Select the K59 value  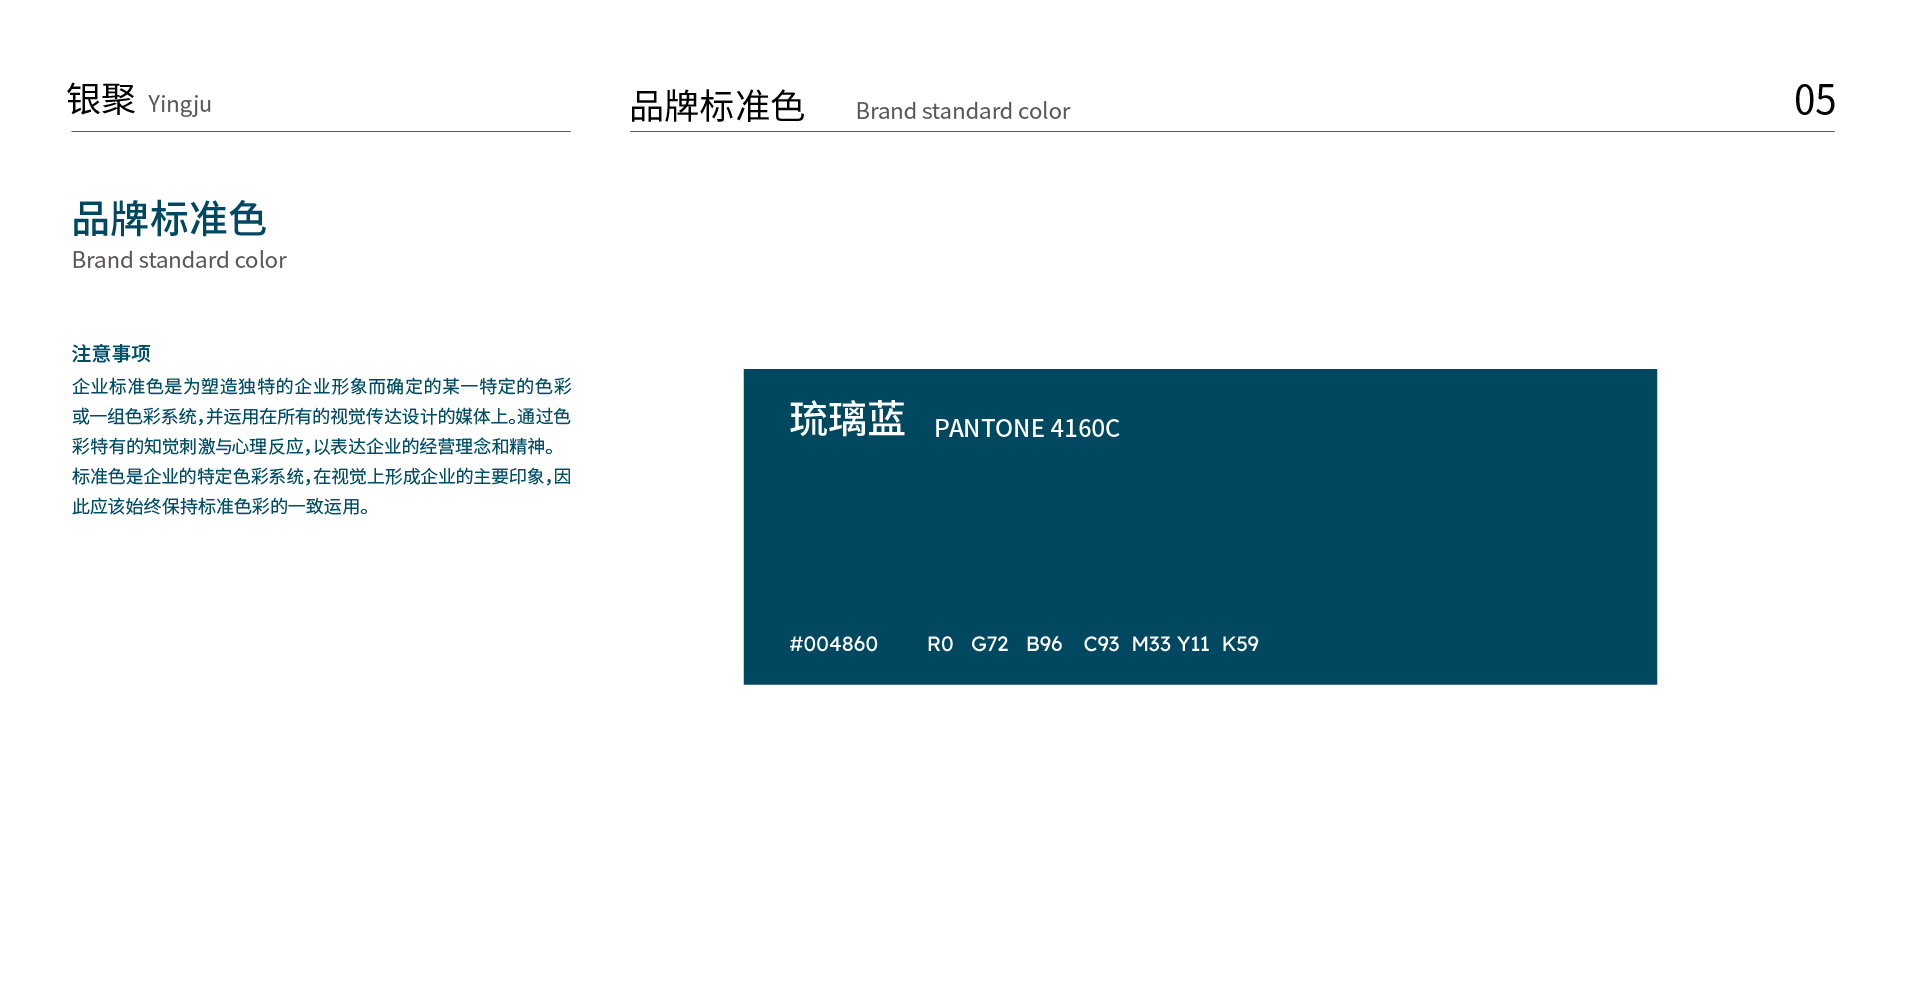point(1240,644)
